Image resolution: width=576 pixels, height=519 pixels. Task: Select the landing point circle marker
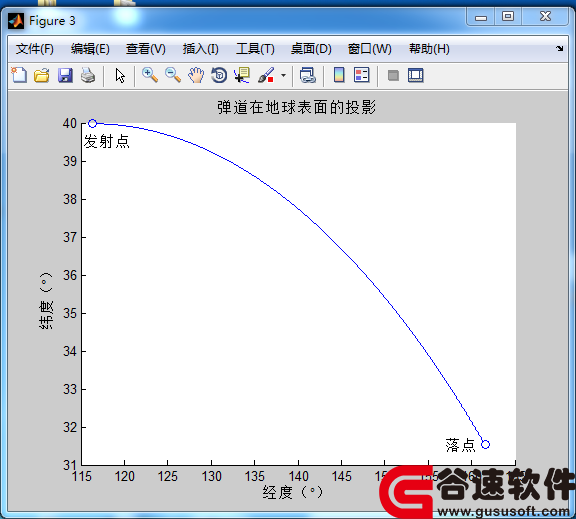pos(485,444)
